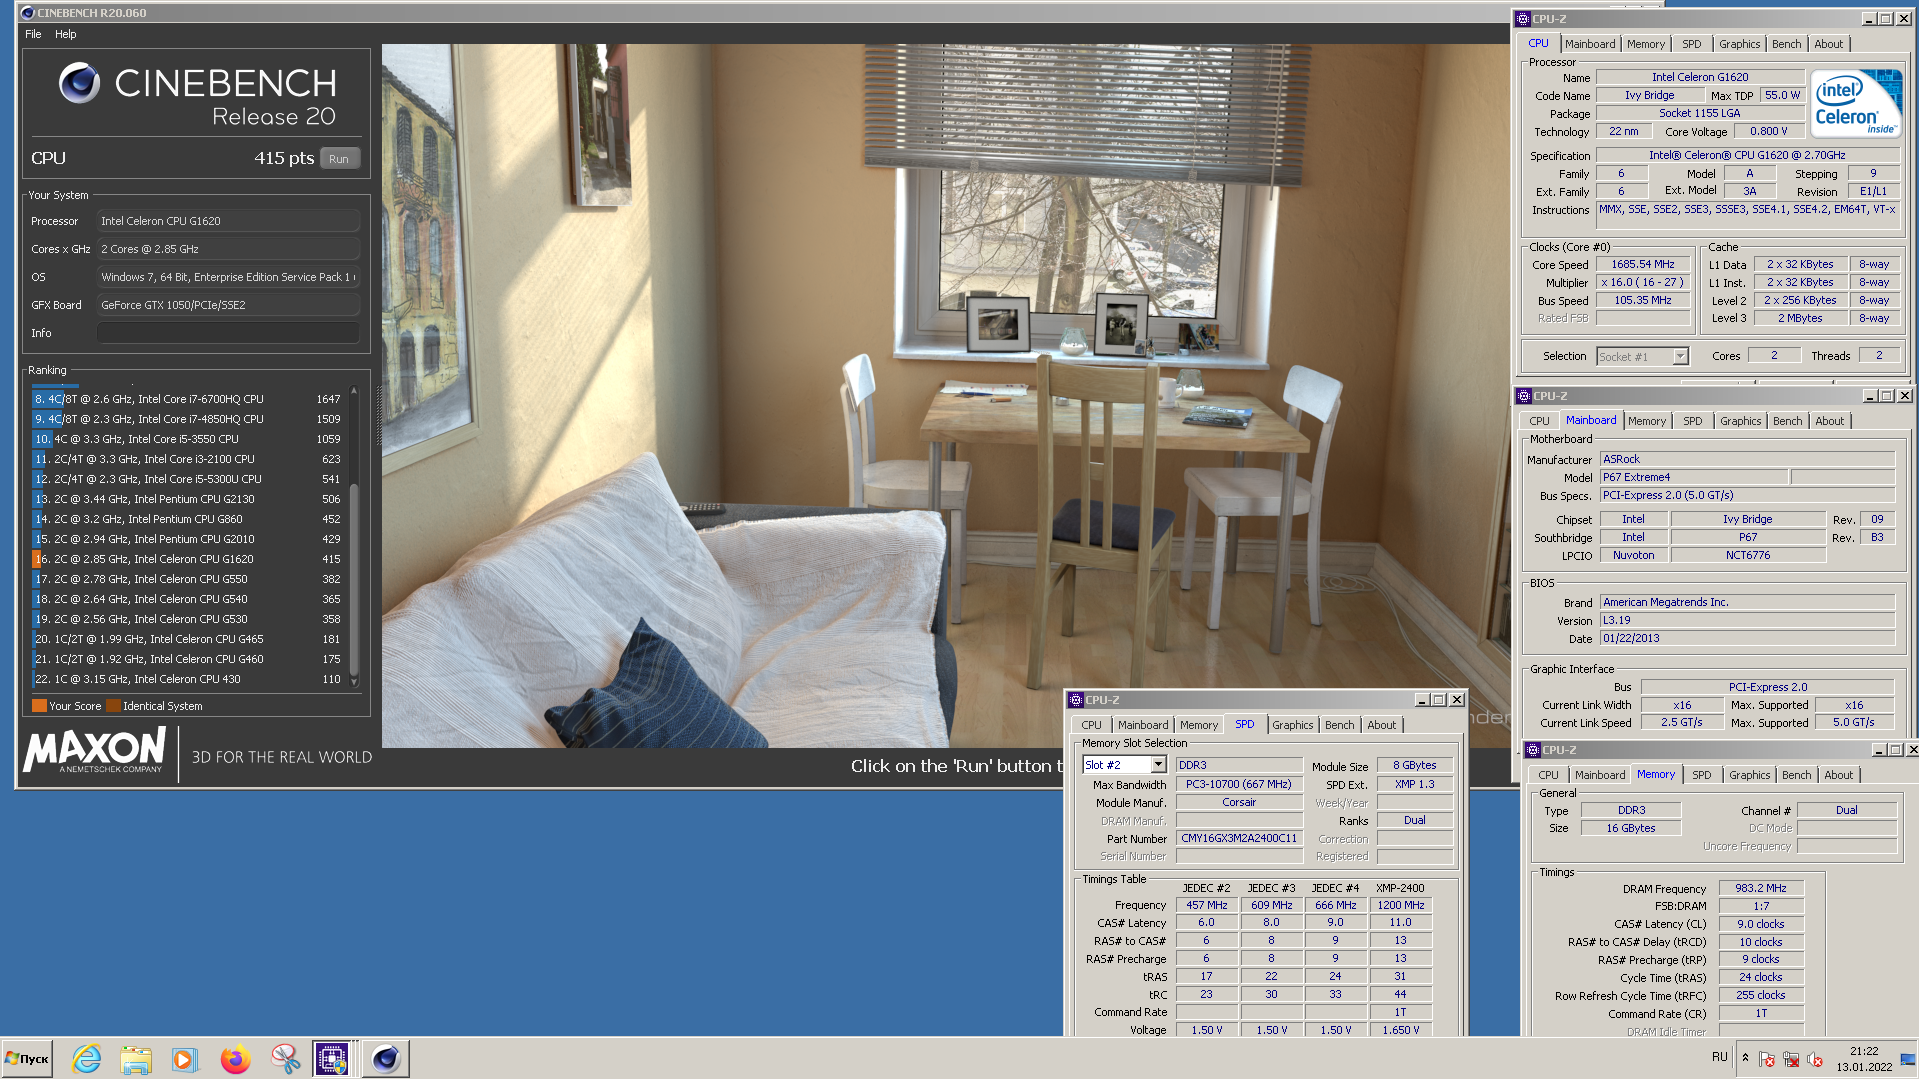Screen dimensions: 1919x1079
Task: Switch to SPD tab in the CPU-Z window showing the Memory tab
Action: (1701, 775)
